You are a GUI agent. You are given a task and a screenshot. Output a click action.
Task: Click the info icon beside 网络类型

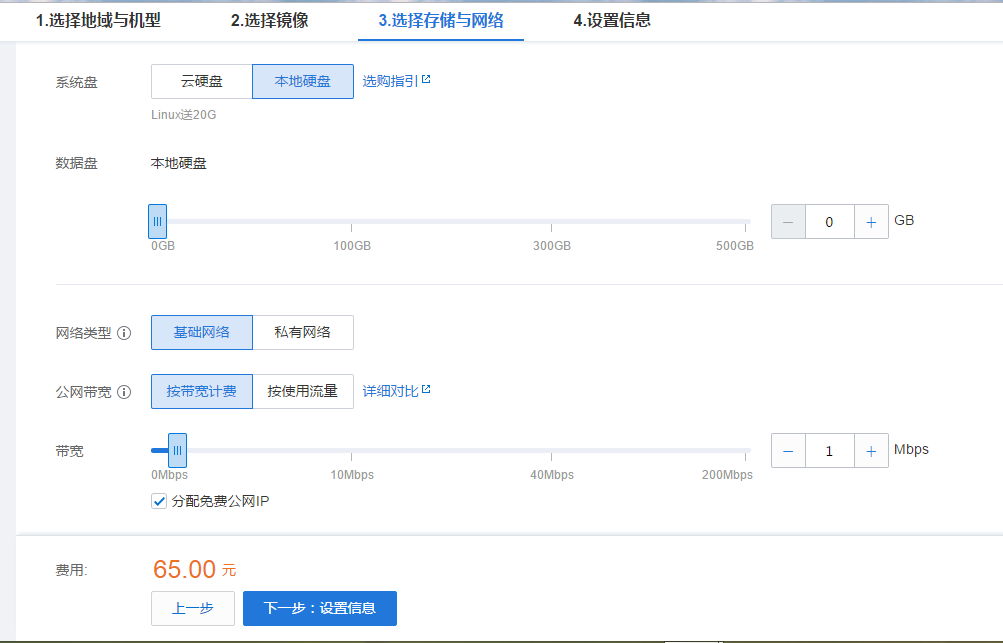[124, 333]
